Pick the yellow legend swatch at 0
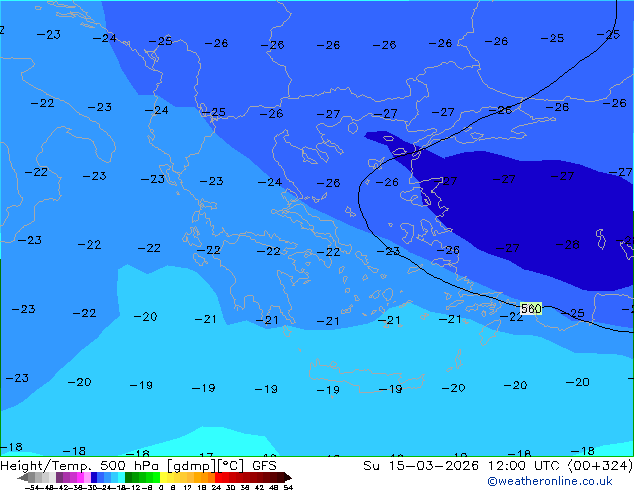634x490 pixels. pyautogui.click(x=163, y=477)
